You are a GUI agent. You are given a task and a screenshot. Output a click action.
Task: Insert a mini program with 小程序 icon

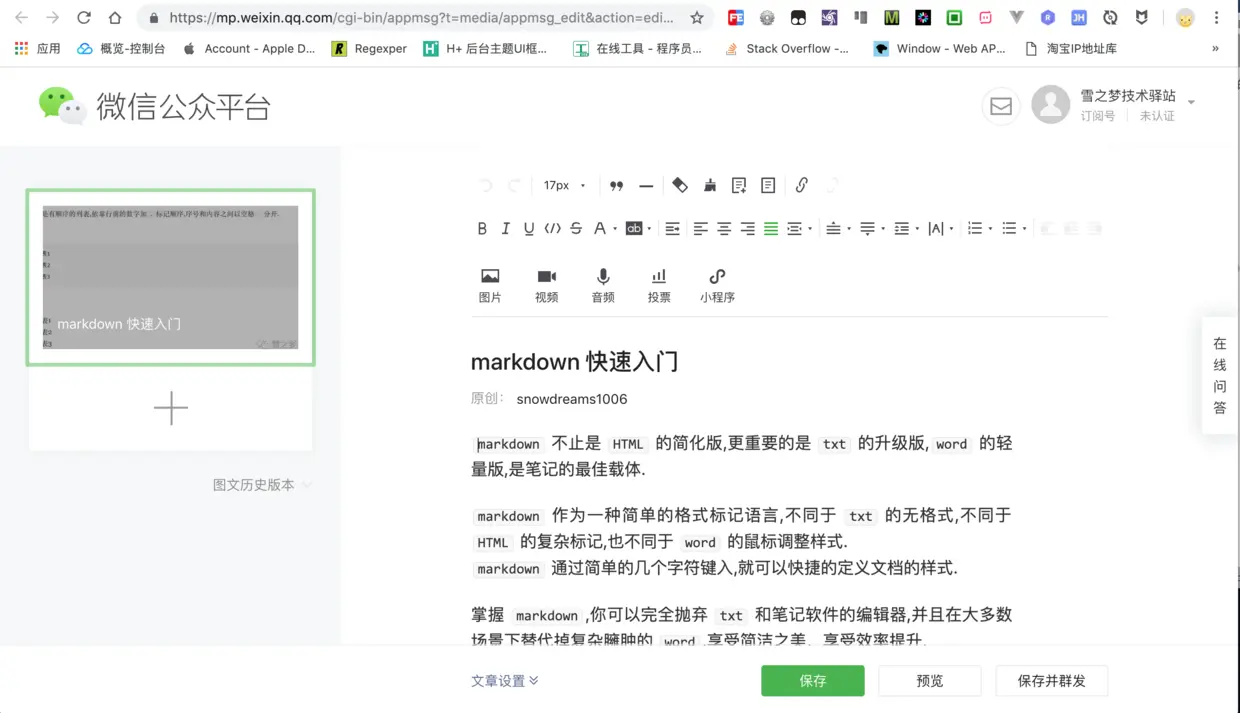click(716, 283)
